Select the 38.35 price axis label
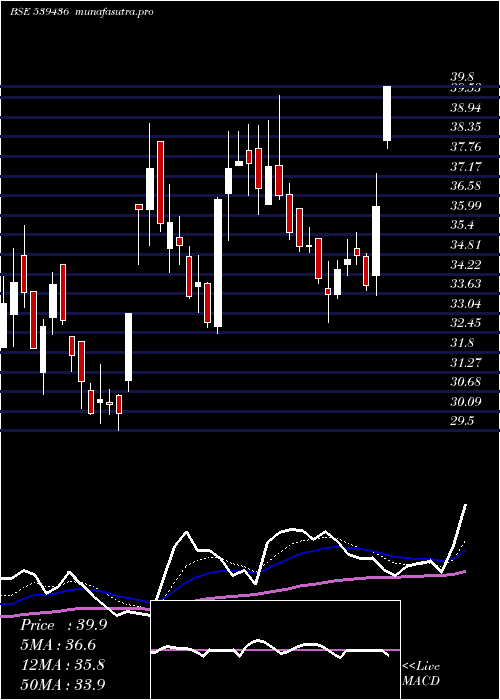Screen dimensions: 500x700 click(x=465, y=127)
